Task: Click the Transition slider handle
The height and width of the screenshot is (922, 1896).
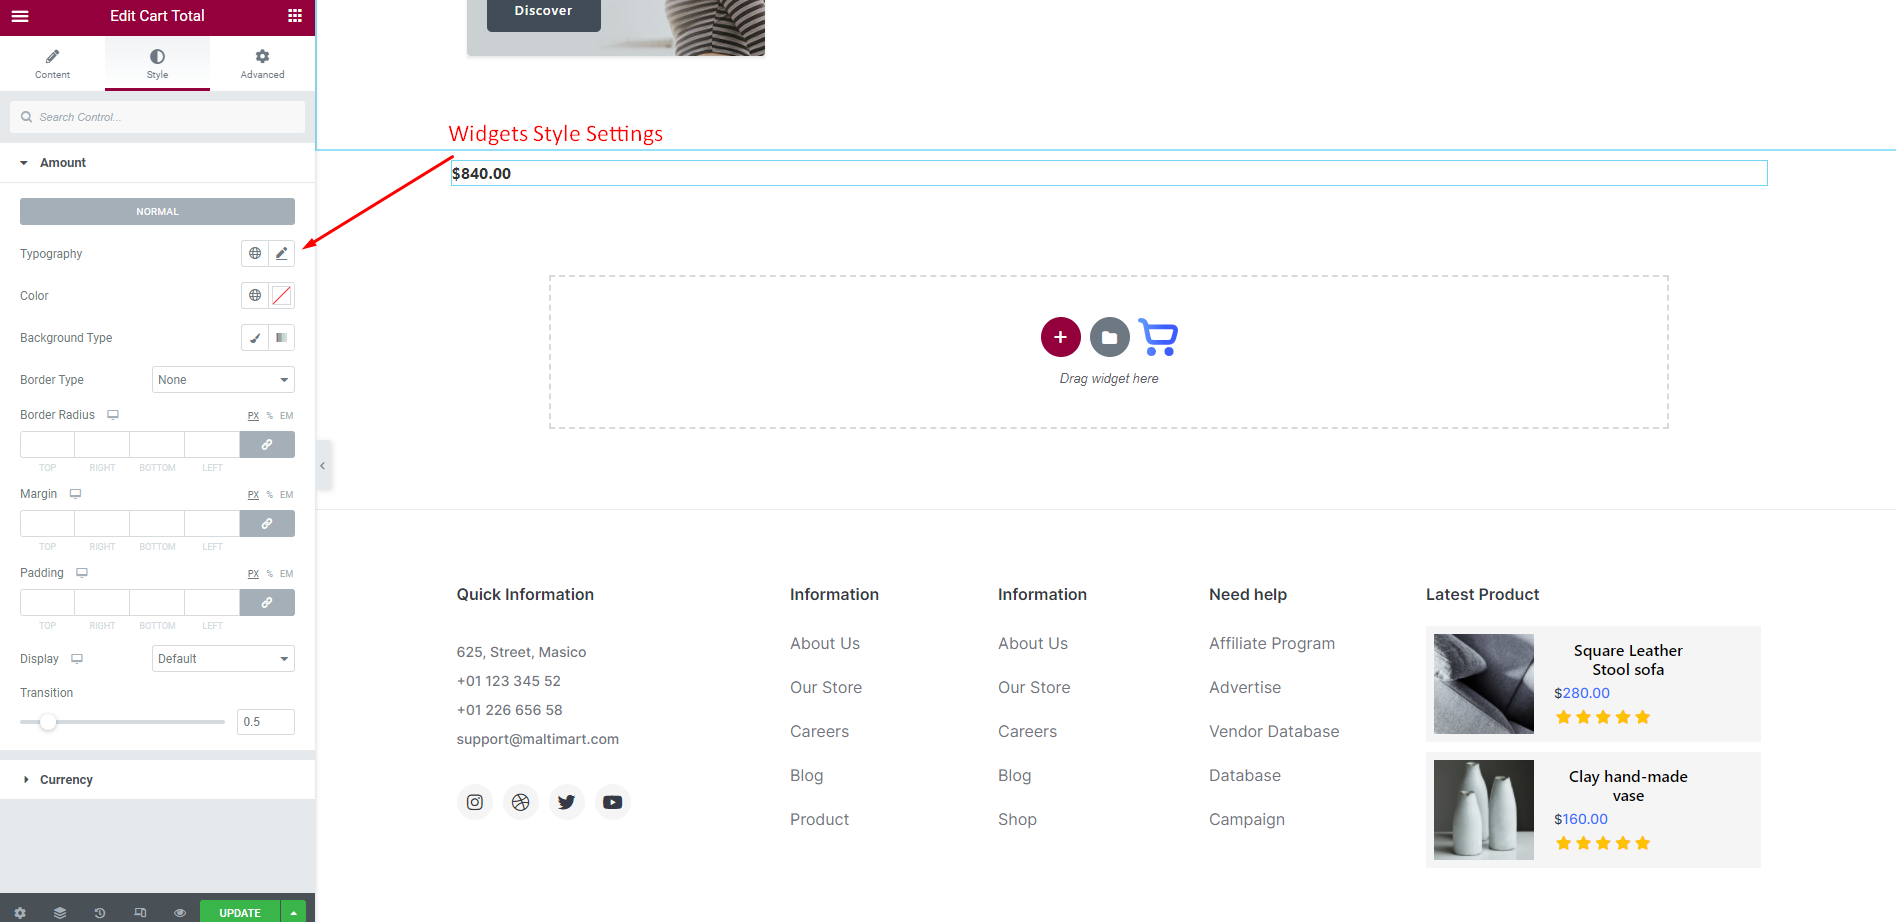Action: (x=48, y=722)
